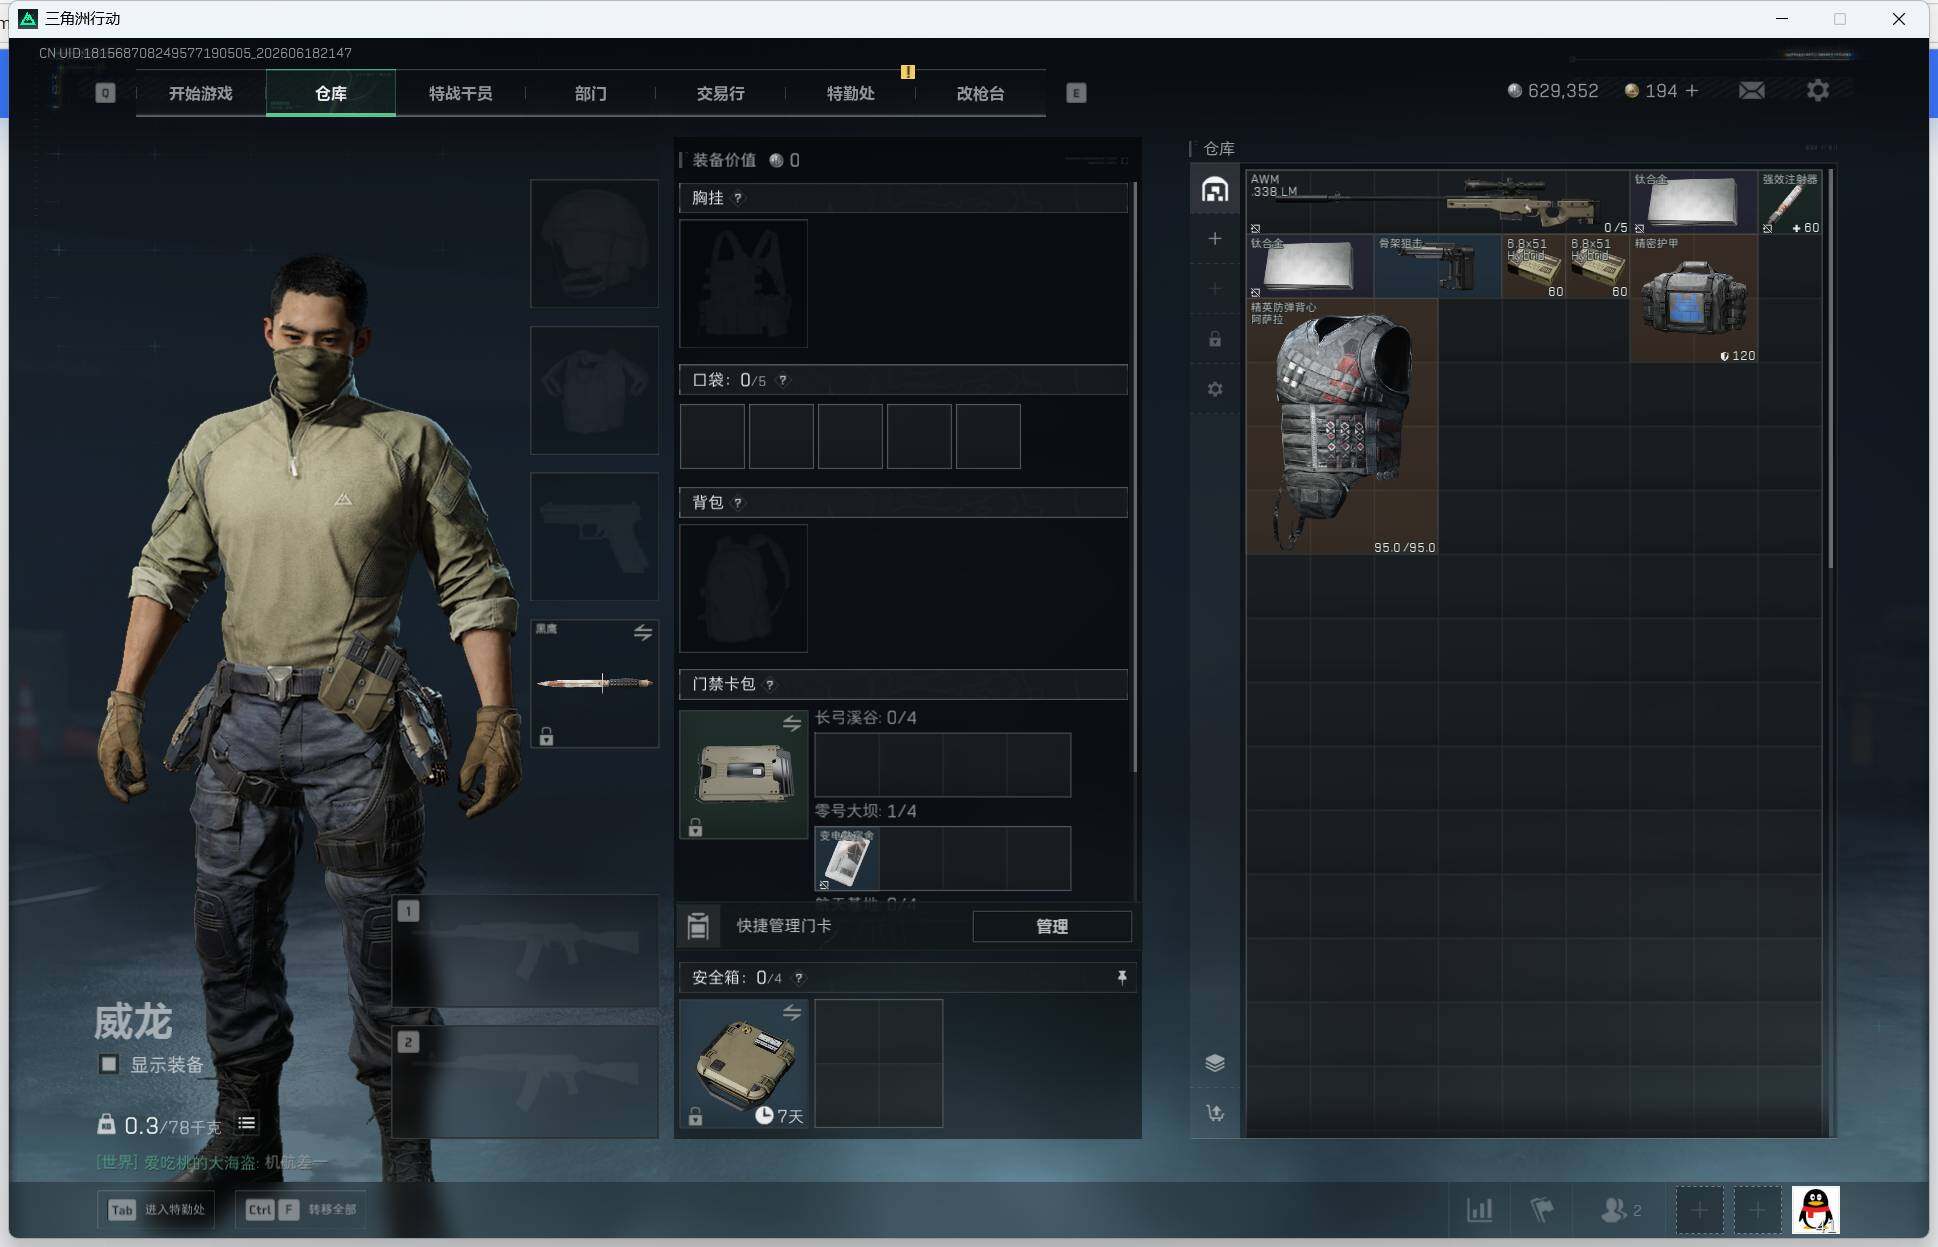Image resolution: width=1938 pixels, height=1247 pixels.
Task: Select the 骨架狙击 stock item
Action: 1437,266
